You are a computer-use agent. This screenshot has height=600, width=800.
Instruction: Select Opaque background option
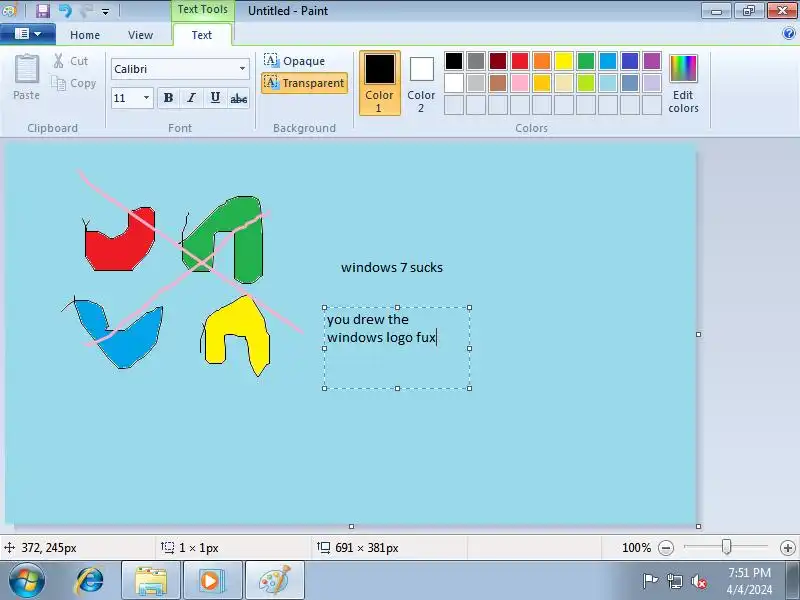pyautogui.click(x=294, y=61)
